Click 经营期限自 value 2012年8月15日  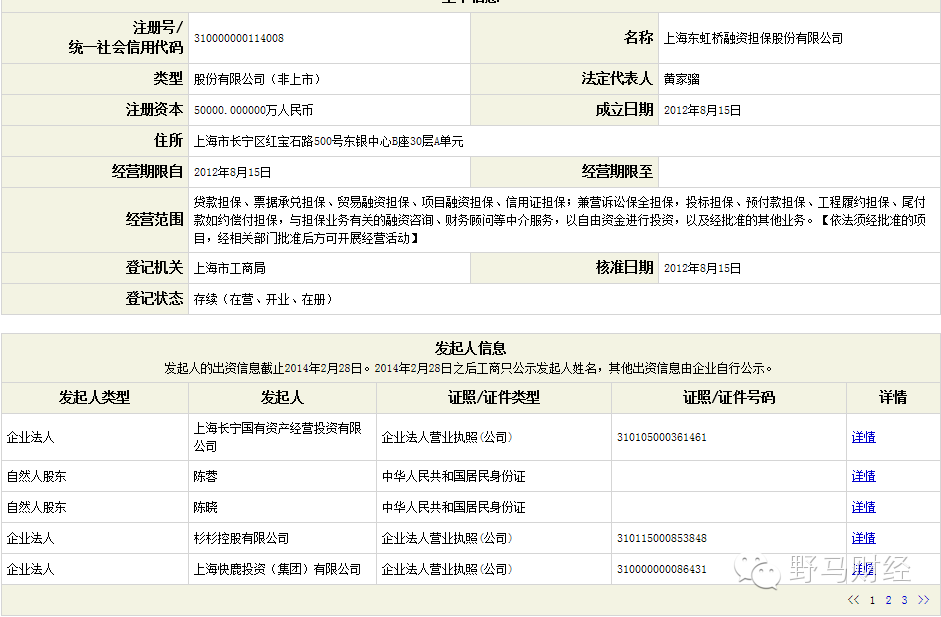[x=232, y=172]
